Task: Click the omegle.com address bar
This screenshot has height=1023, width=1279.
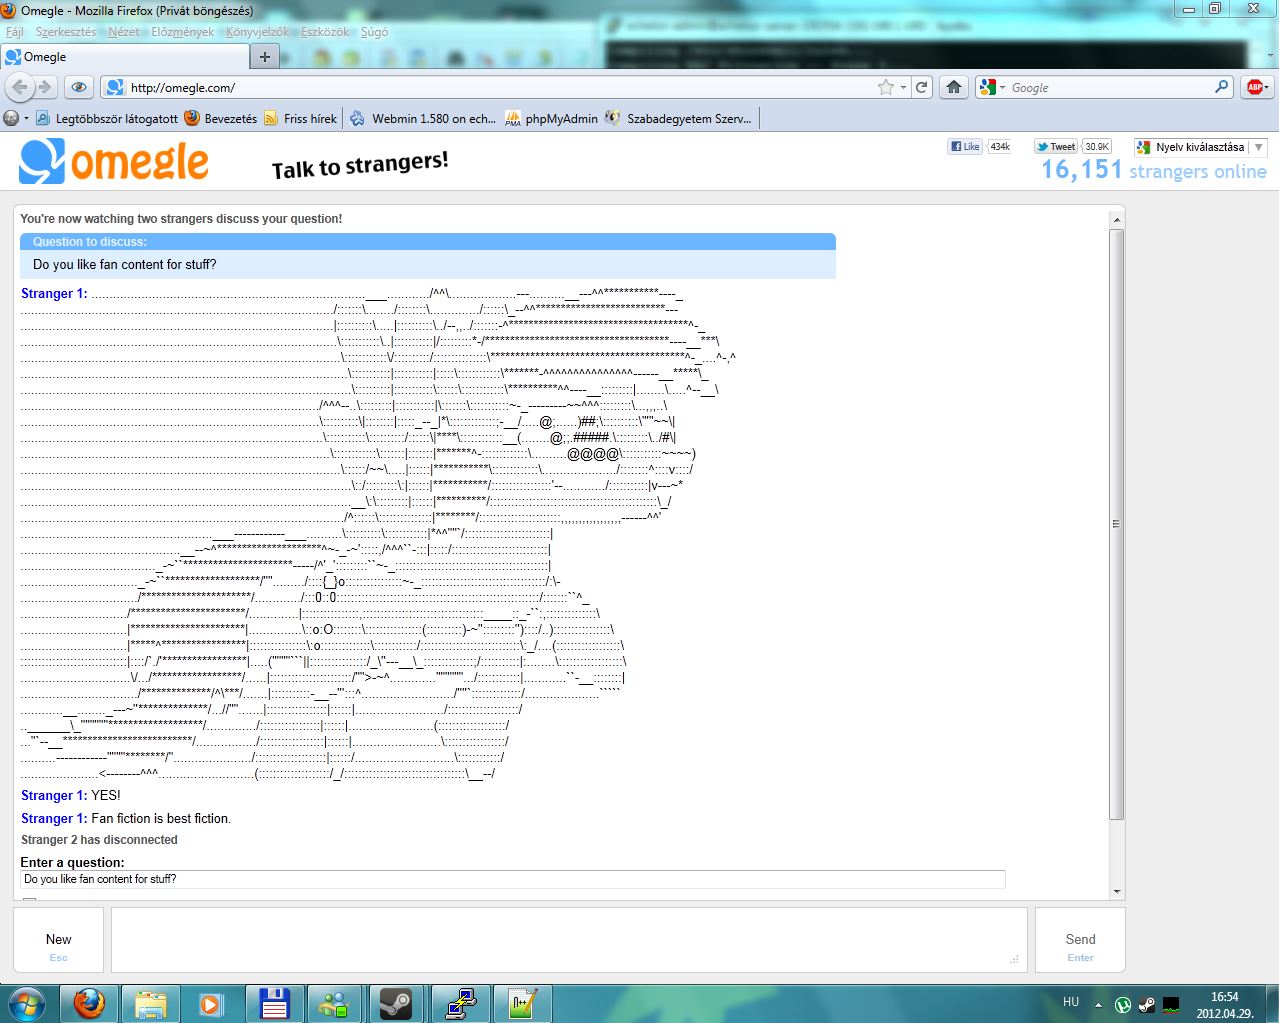Action: pyautogui.click(x=500, y=87)
